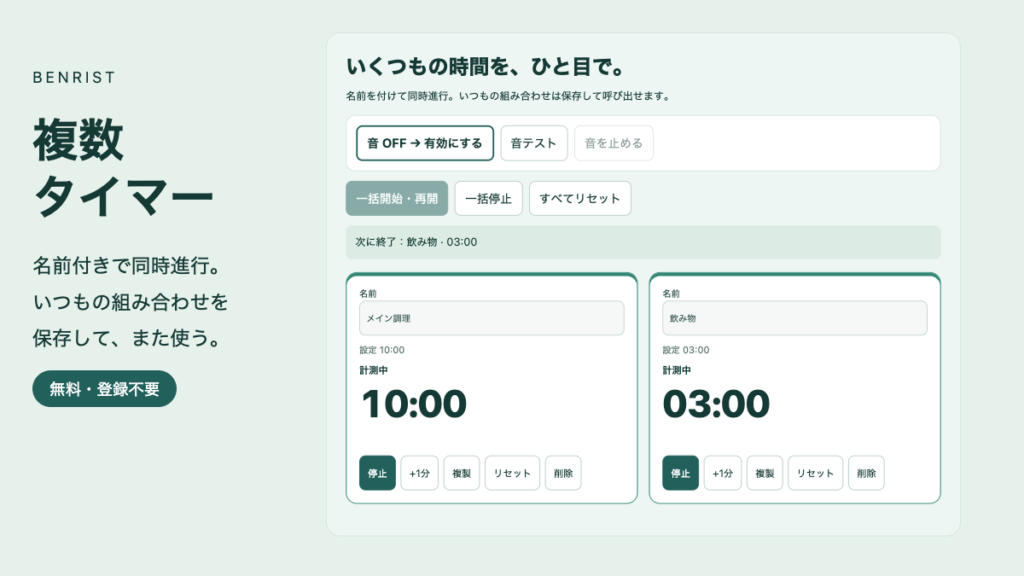The height and width of the screenshot is (576, 1024).
Task: Click the 音を止める button
Action: point(613,143)
